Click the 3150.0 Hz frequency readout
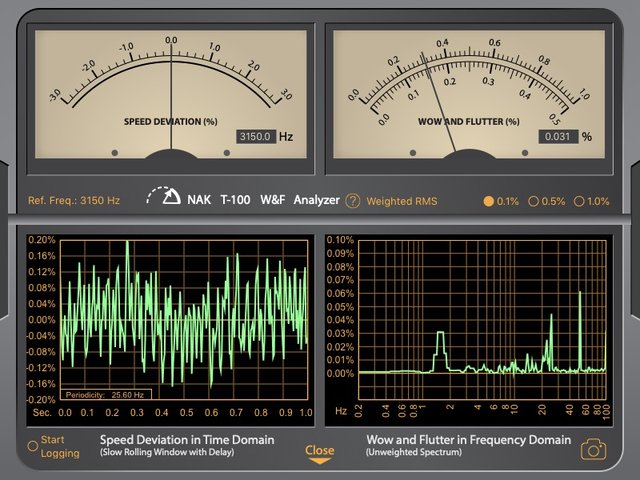 255,136
